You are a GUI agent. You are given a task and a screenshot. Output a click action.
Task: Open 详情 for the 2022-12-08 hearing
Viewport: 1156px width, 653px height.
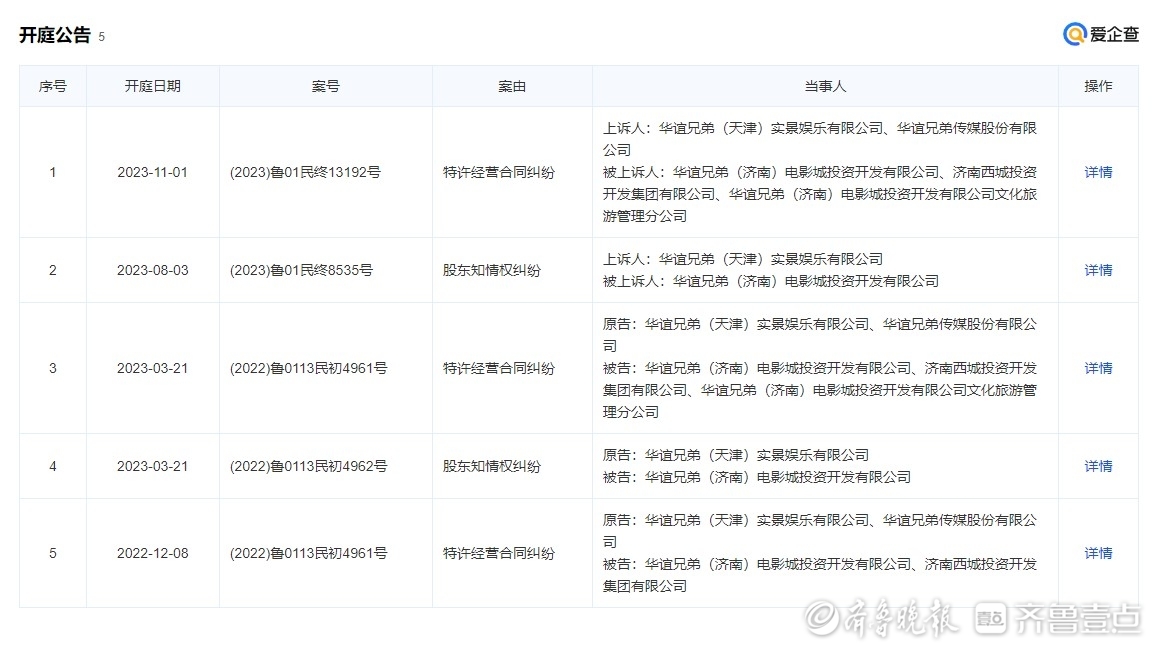1098,553
